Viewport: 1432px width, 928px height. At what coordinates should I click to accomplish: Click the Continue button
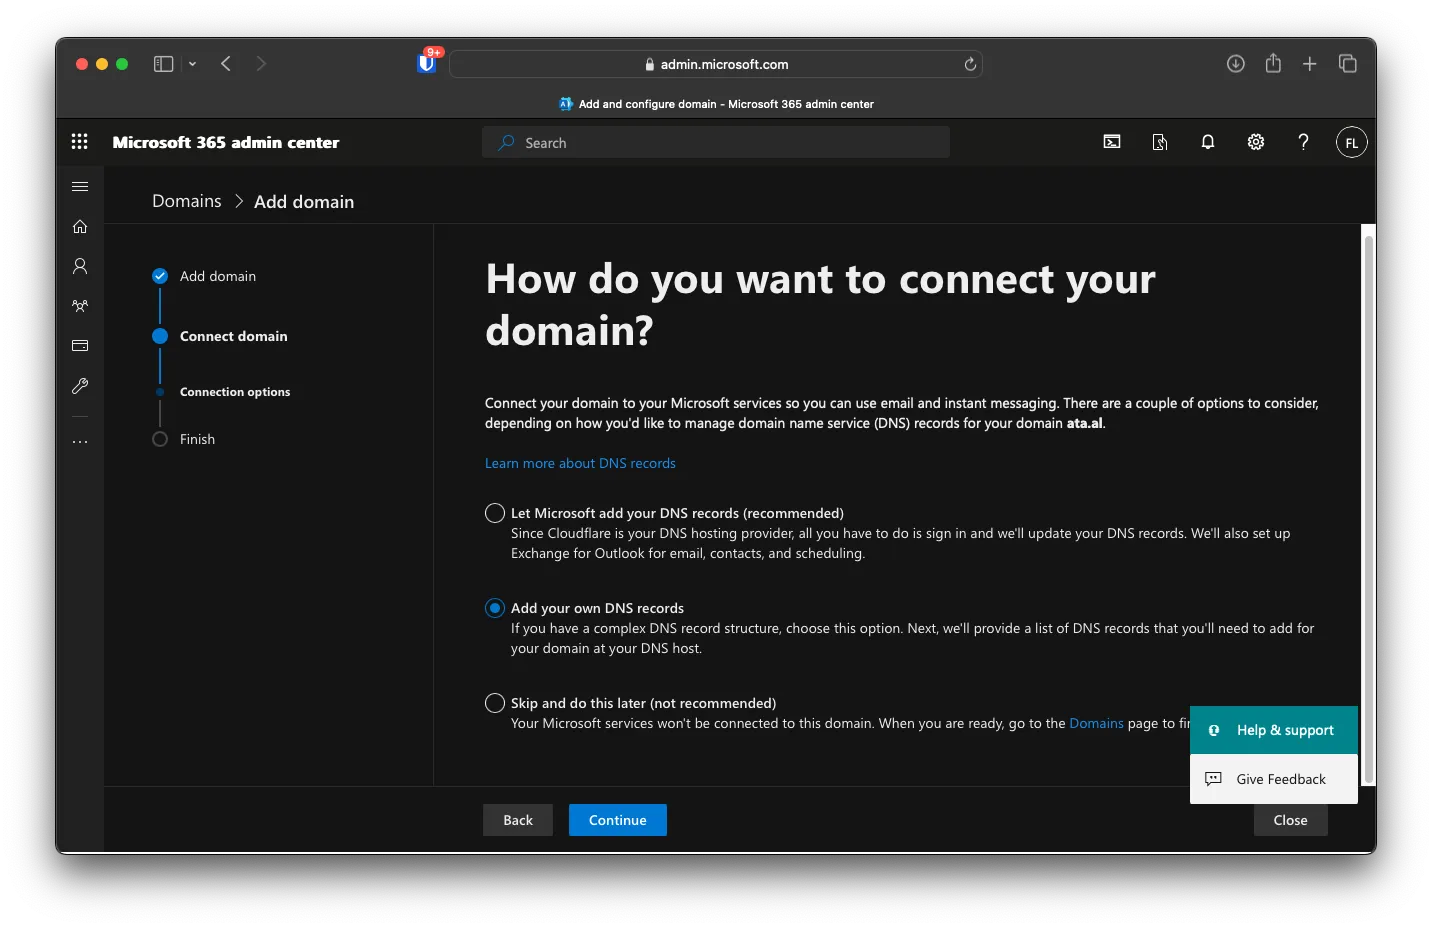(618, 820)
